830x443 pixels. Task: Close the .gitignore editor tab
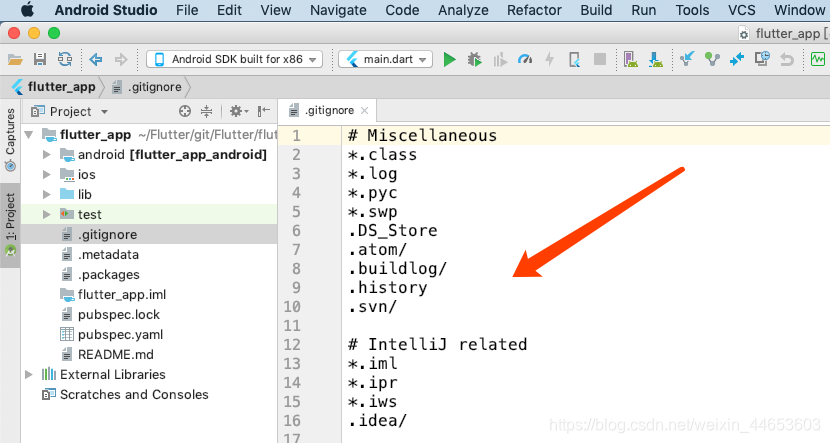pyautogui.click(x=364, y=111)
